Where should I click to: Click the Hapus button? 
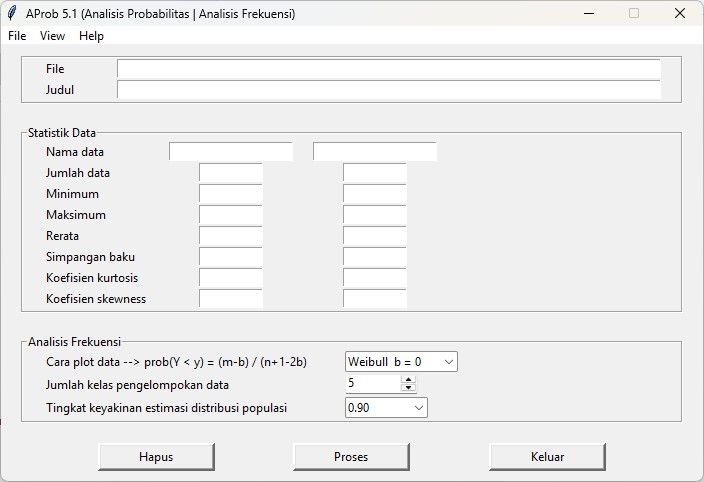[x=156, y=457]
